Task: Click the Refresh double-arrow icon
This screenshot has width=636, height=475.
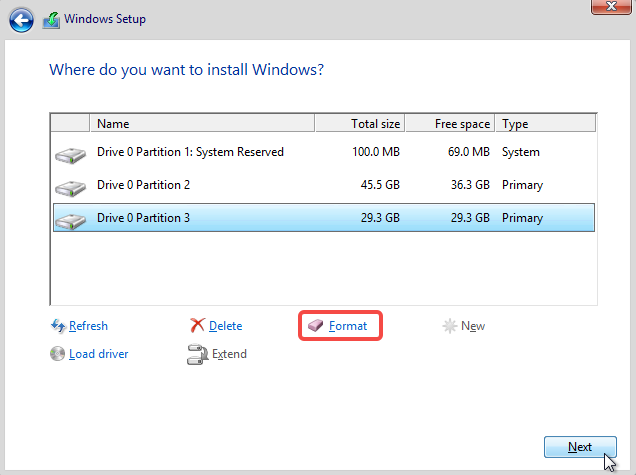Action: [x=58, y=326]
